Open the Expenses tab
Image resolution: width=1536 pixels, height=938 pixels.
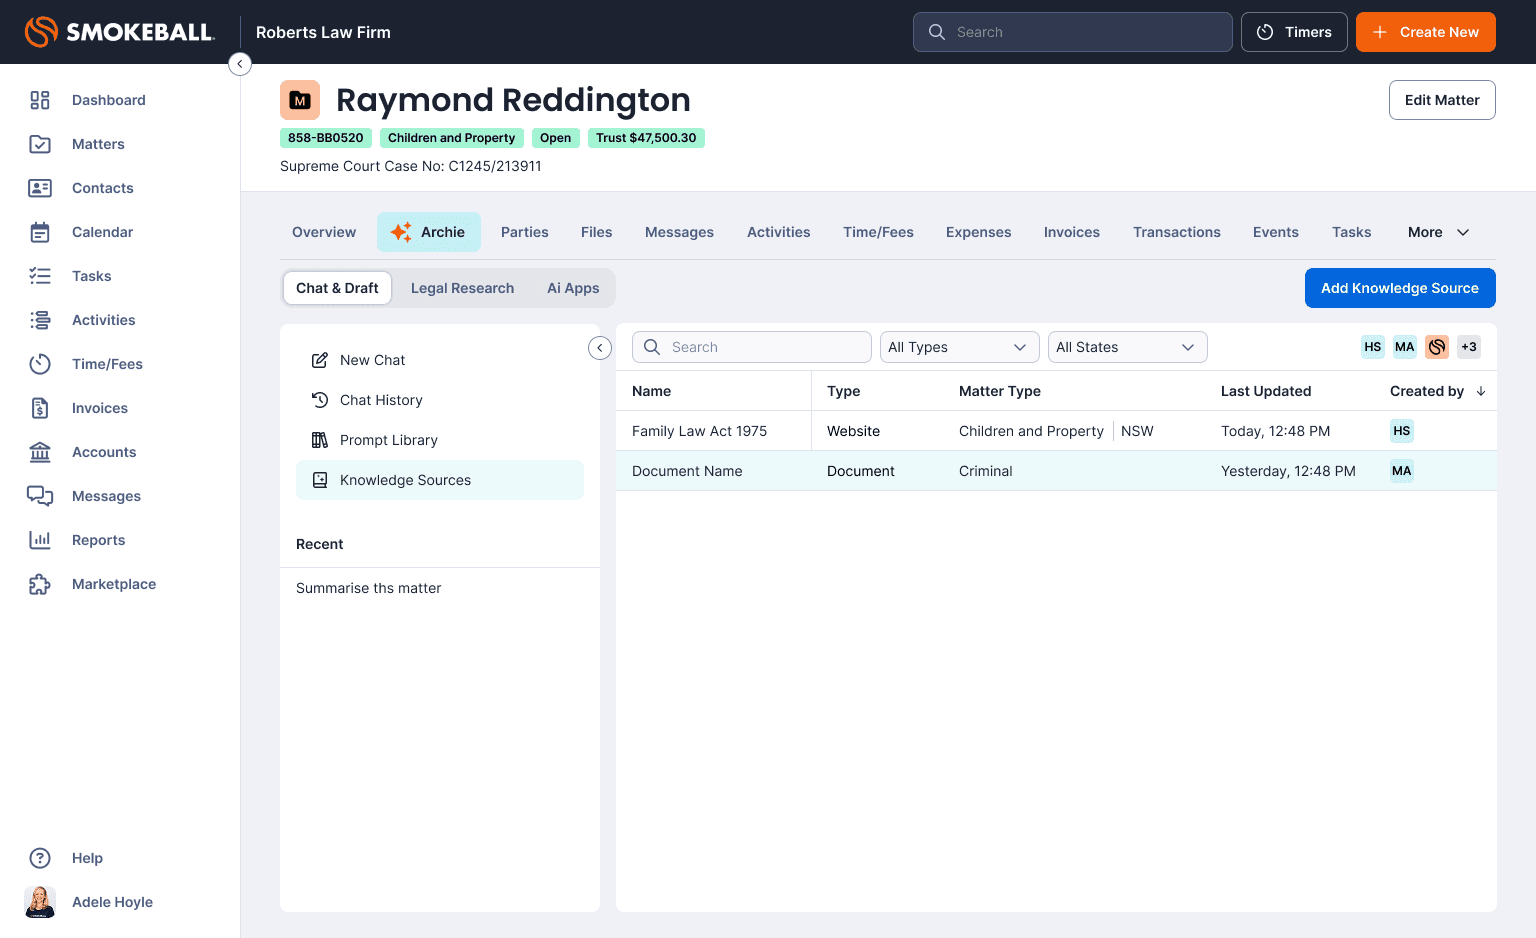pos(979,232)
